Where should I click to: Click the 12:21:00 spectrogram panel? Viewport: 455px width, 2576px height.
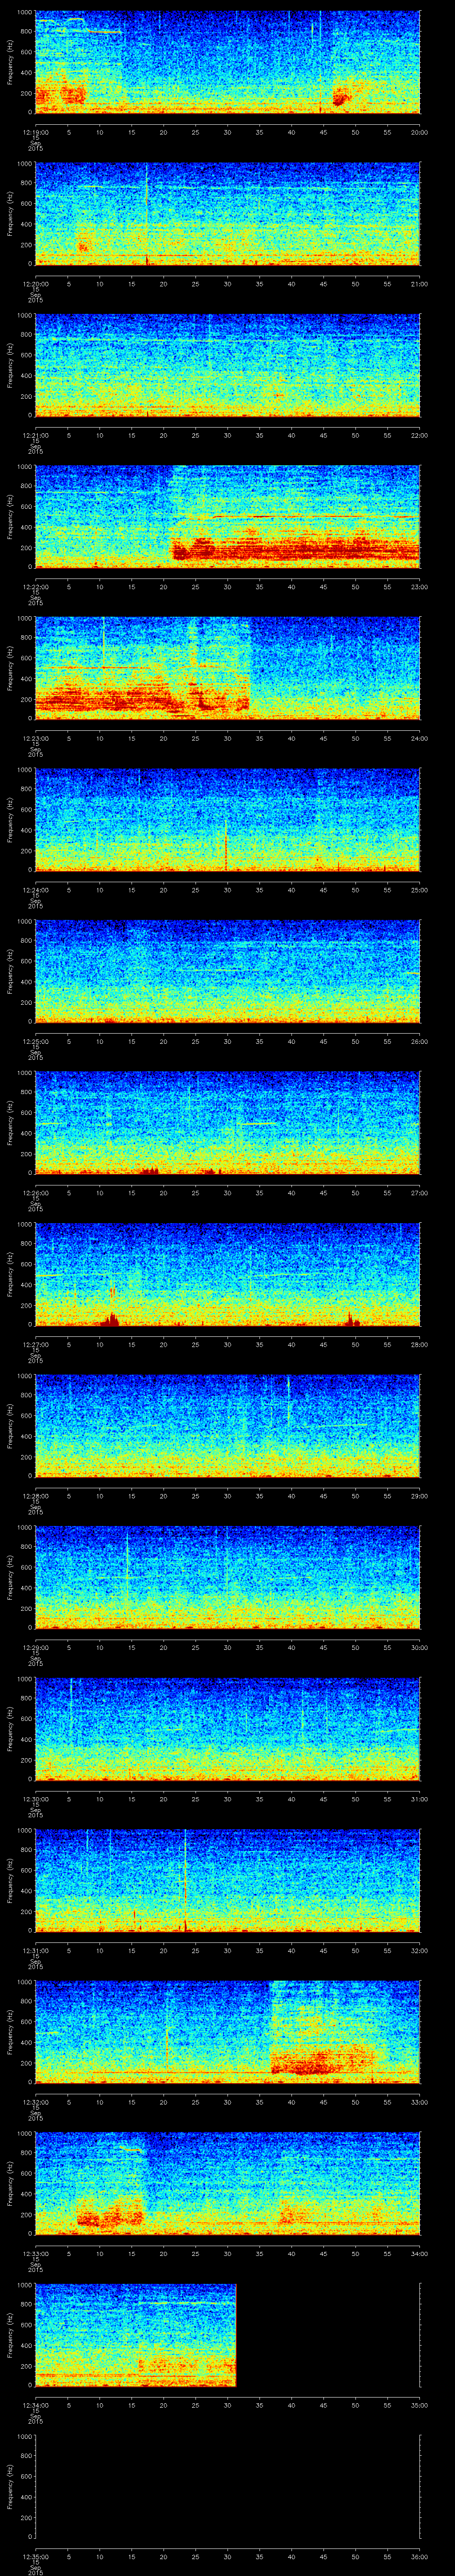click(227, 364)
